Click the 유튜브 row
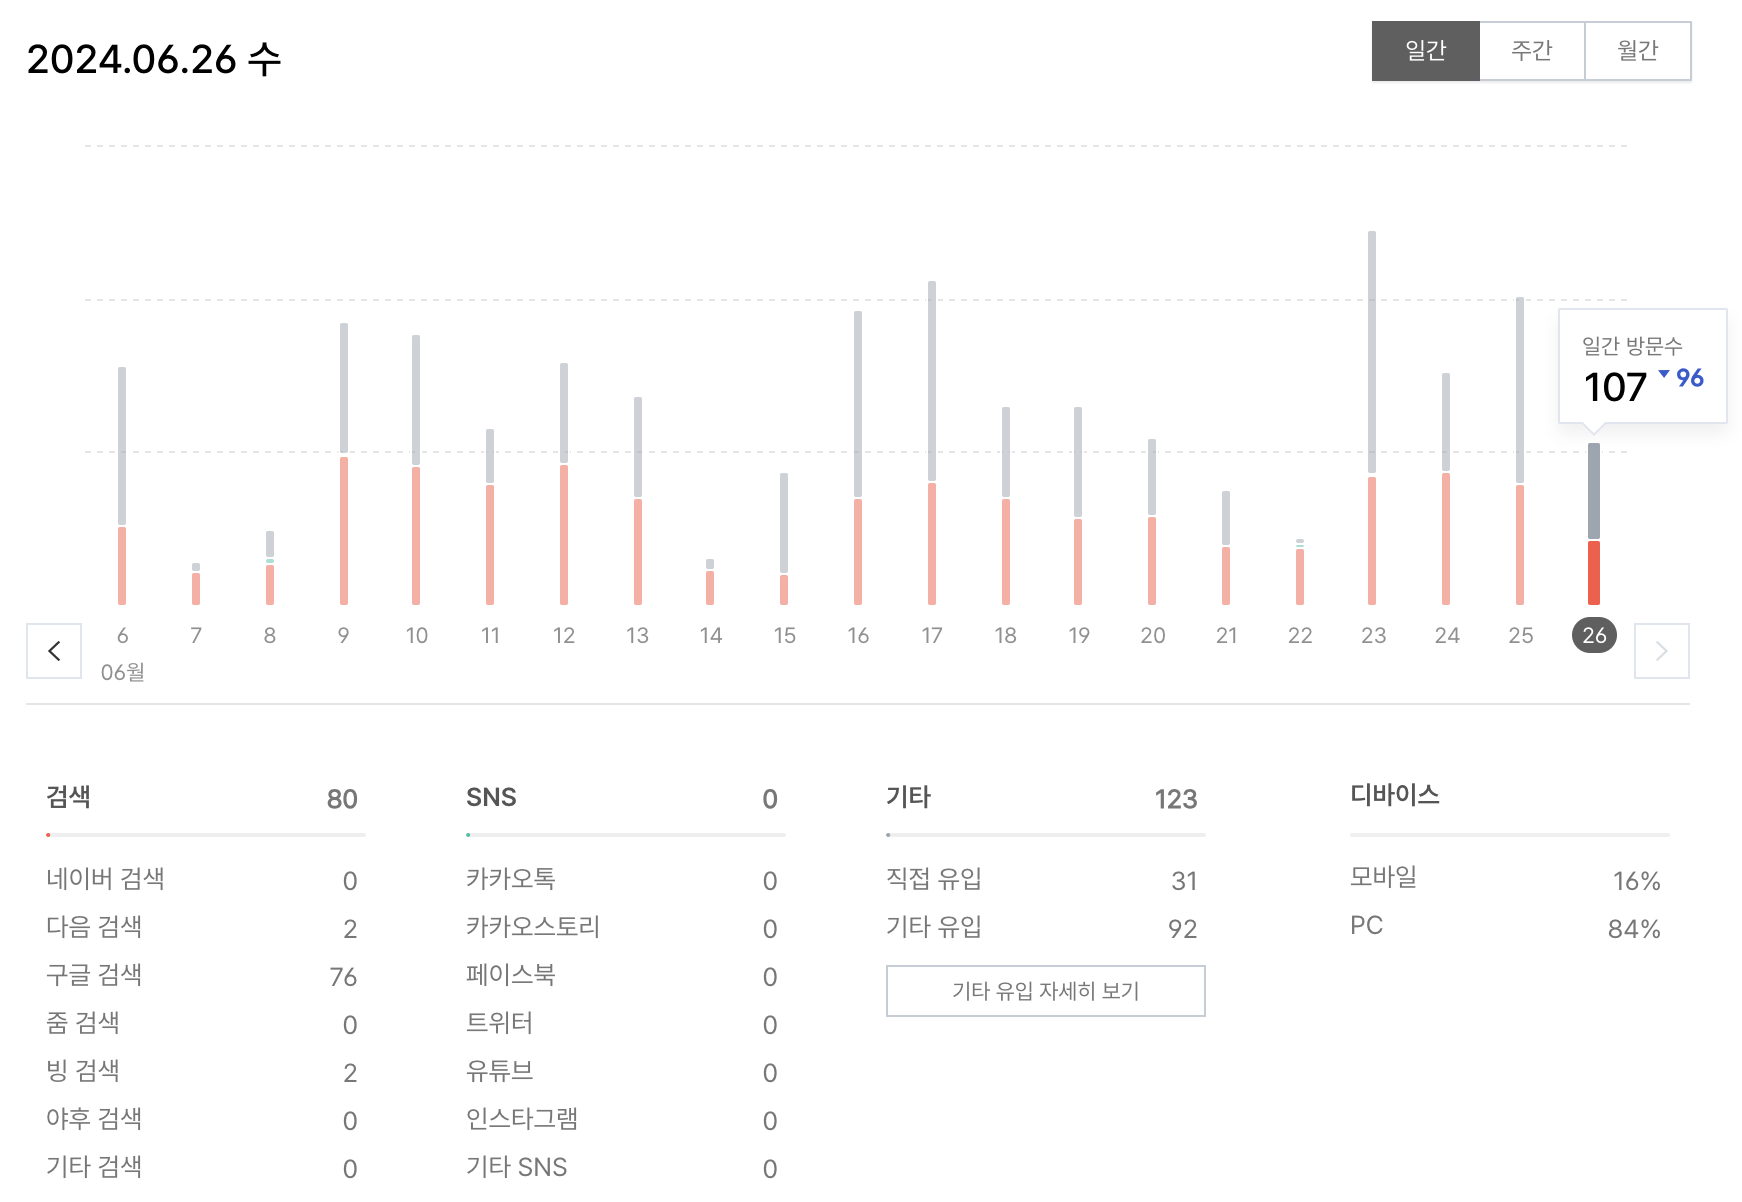 [x=625, y=1071]
